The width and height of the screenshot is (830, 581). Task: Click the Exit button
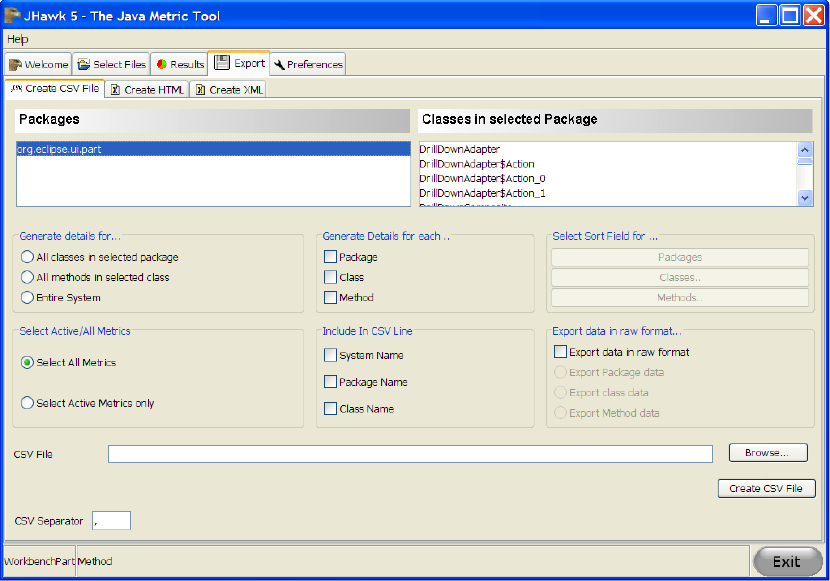(788, 561)
